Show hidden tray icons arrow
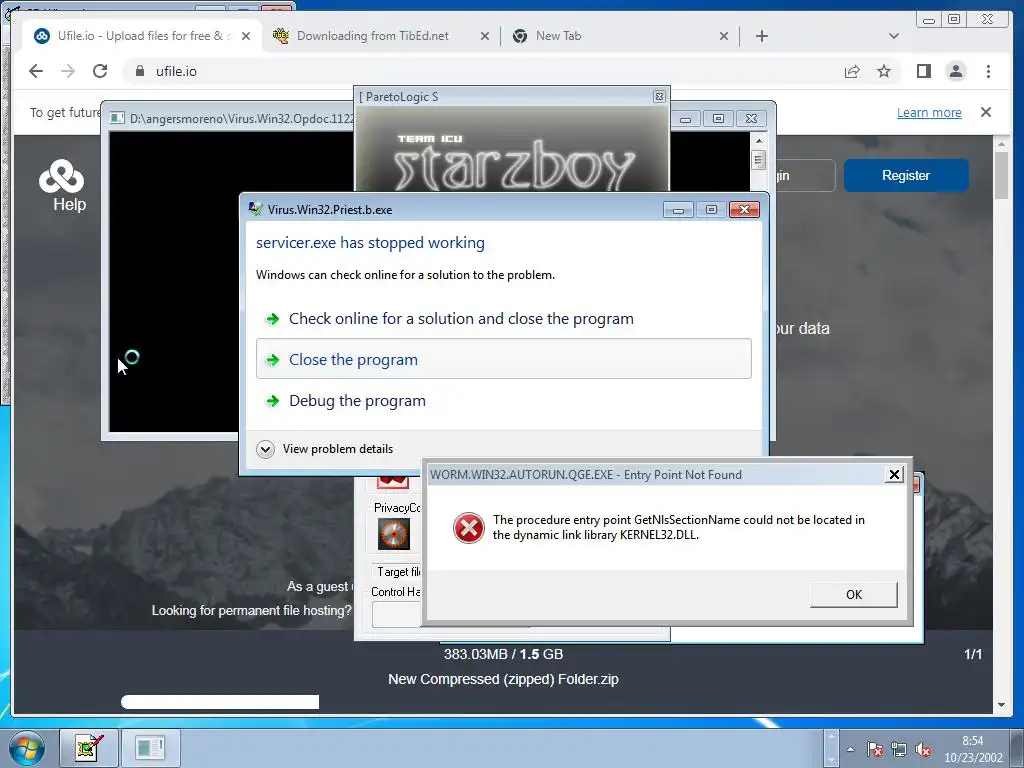The width and height of the screenshot is (1024, 768). tap(850, 749)
